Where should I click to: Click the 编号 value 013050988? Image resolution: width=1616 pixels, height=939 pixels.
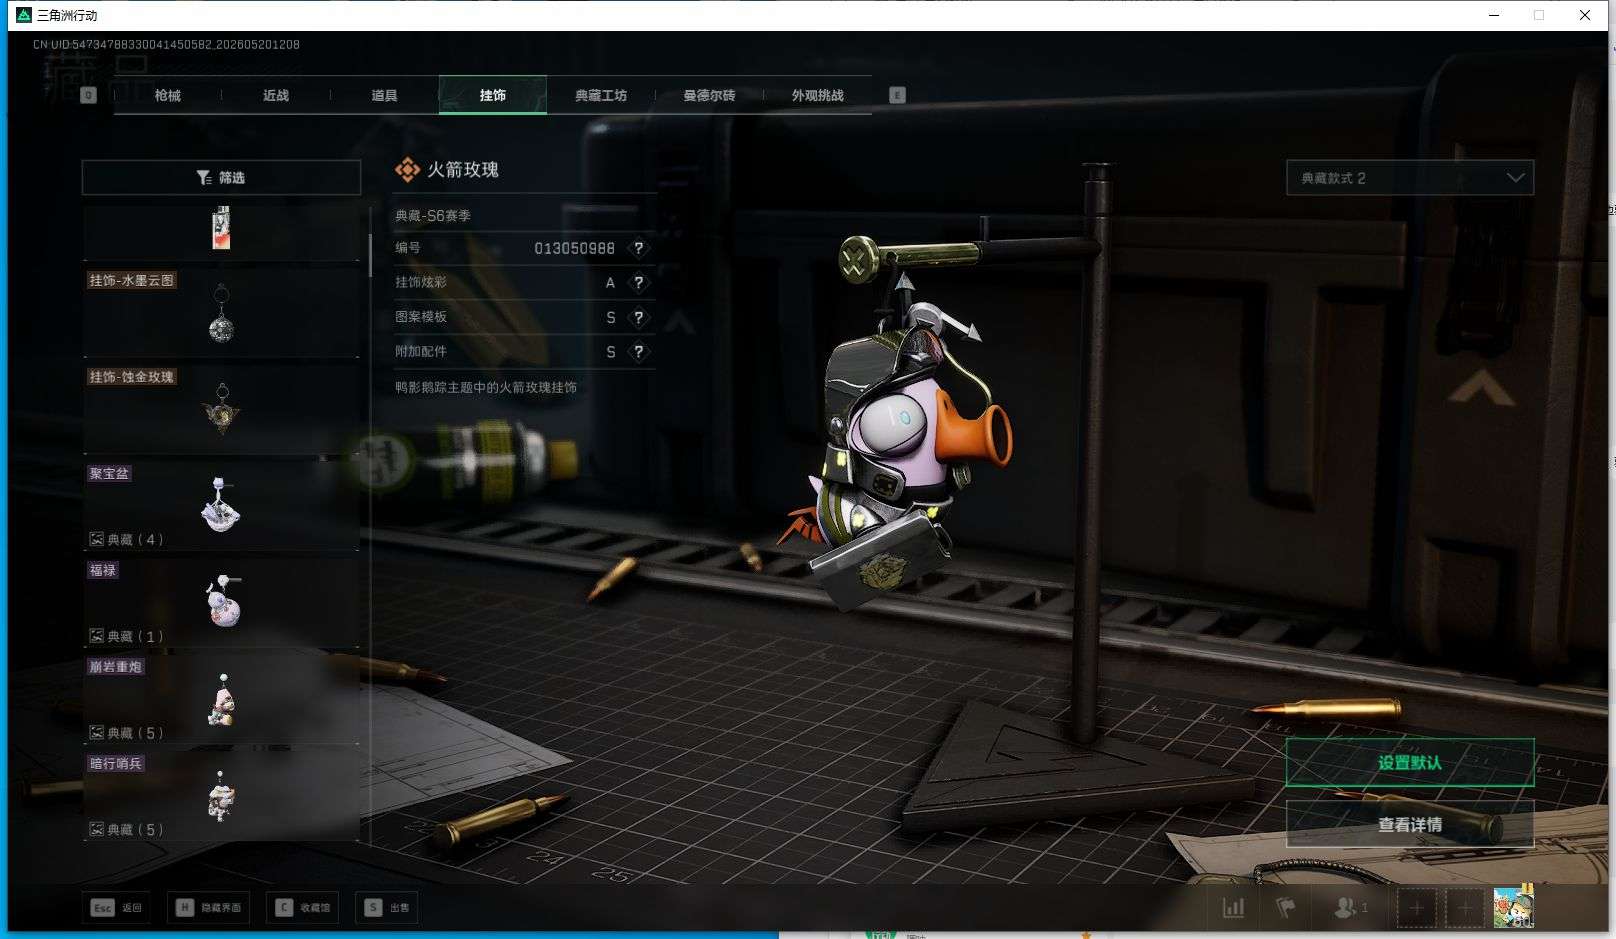(574, 248)
